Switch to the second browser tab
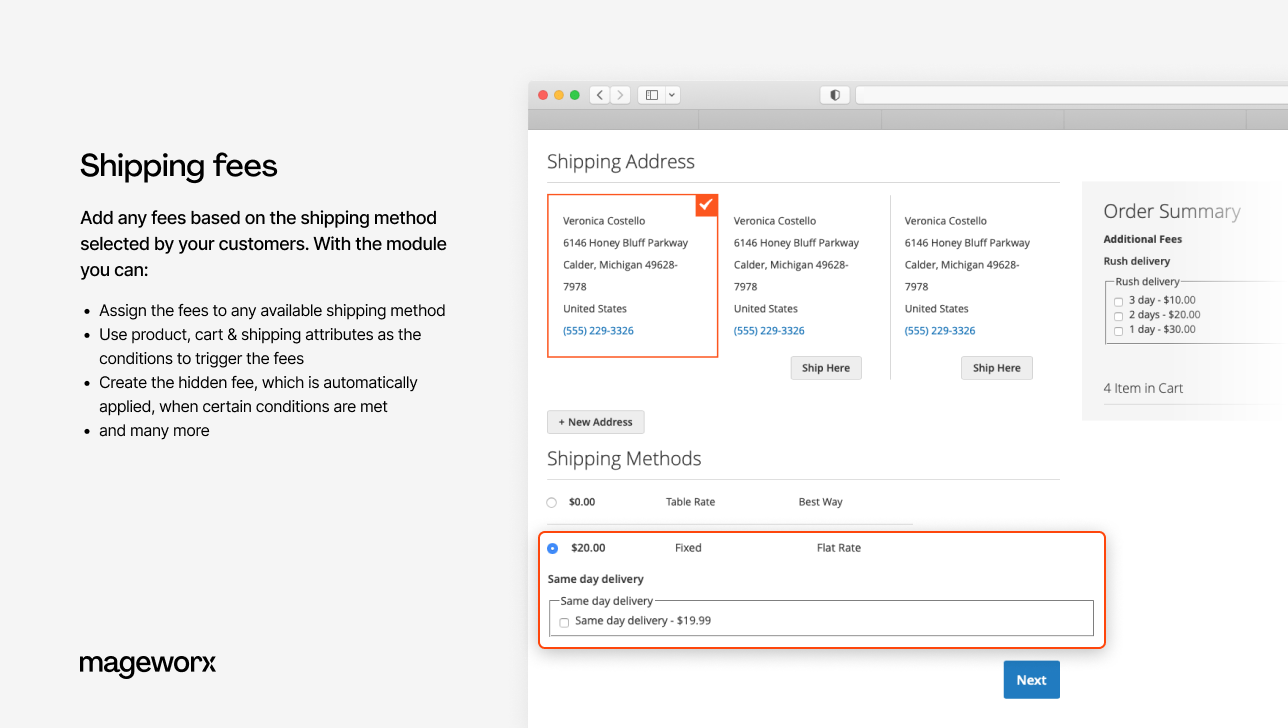Screen dimensions: 1288x728 pos(789,119)
